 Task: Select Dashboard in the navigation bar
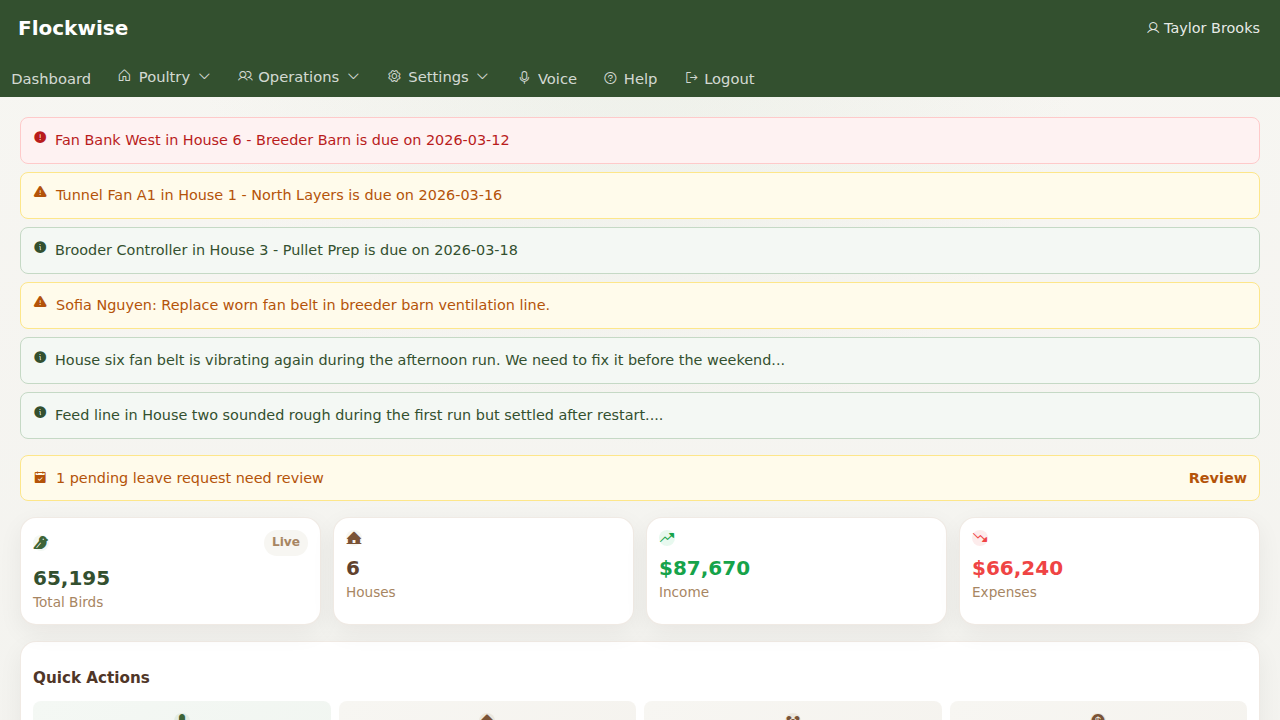(51, 78)
